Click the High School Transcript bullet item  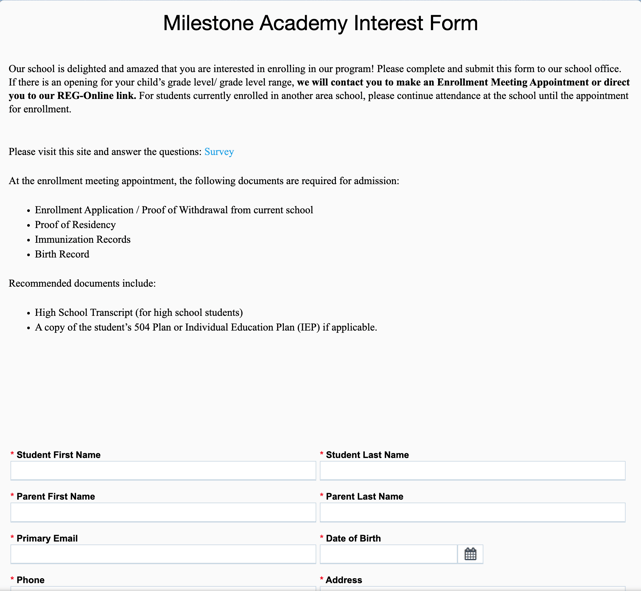(138, 313)
